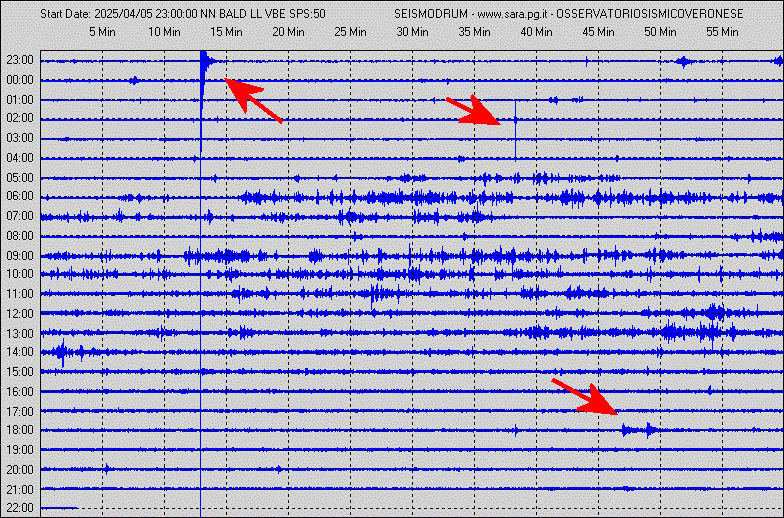Click the 22:00 hour row label
This screenshot has height=518, width=784.
point(20,508)
